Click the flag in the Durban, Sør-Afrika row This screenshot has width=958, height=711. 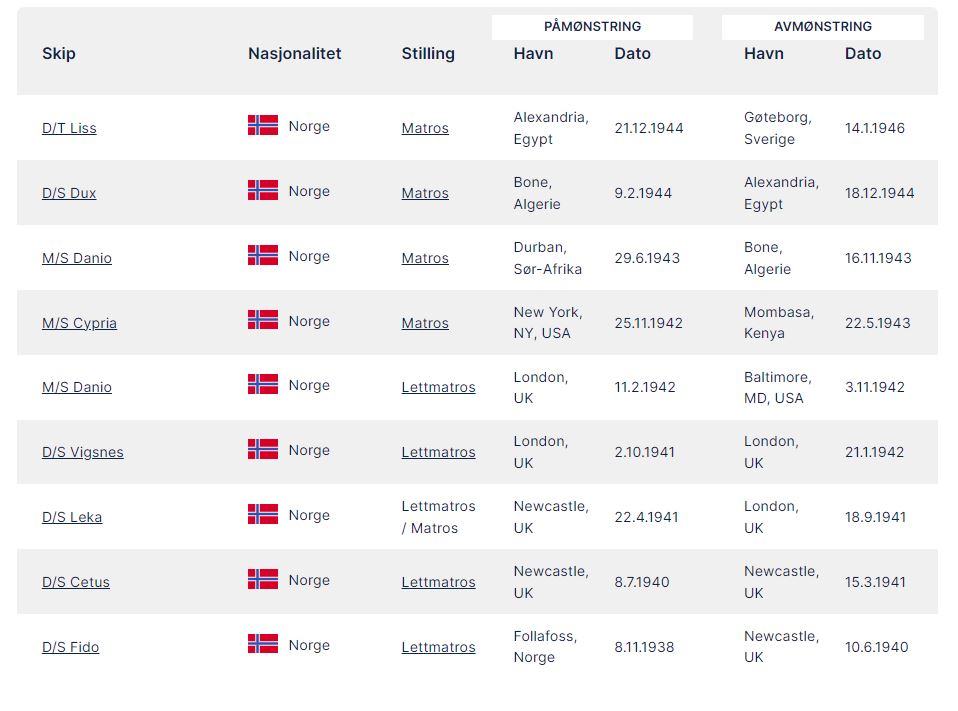[263, 256]
